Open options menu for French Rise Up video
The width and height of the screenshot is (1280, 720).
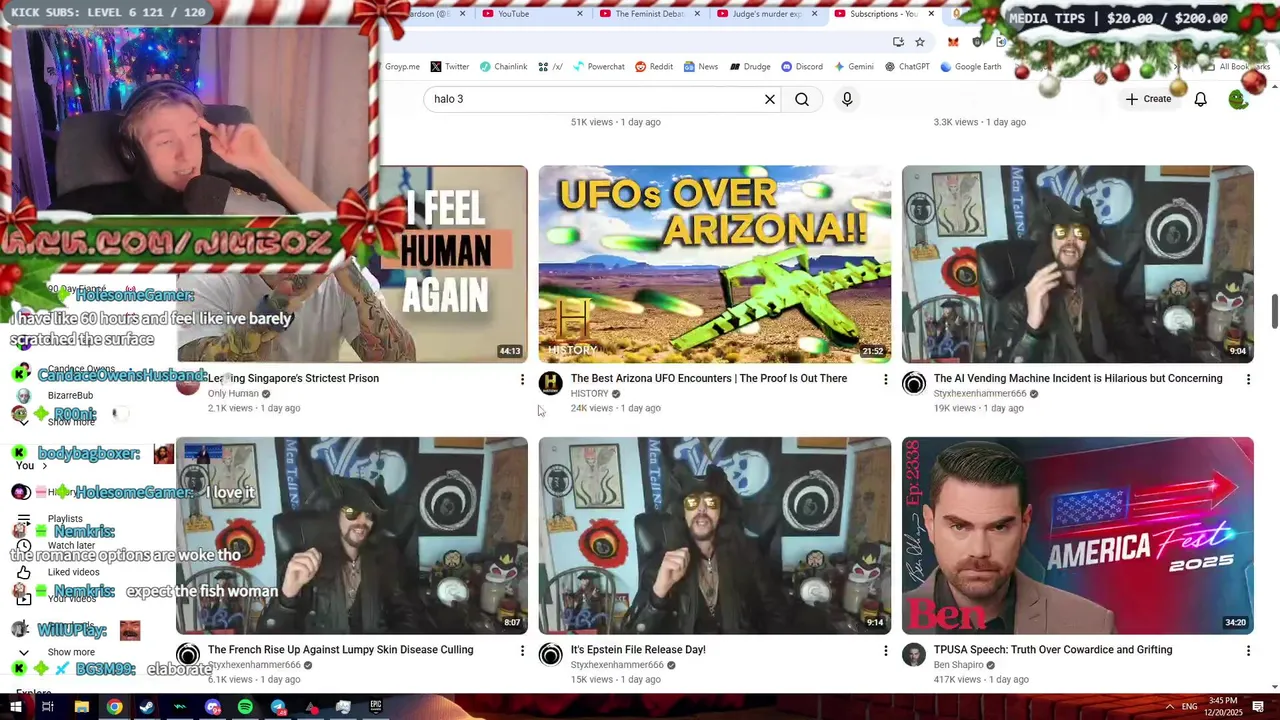[522, 651]
